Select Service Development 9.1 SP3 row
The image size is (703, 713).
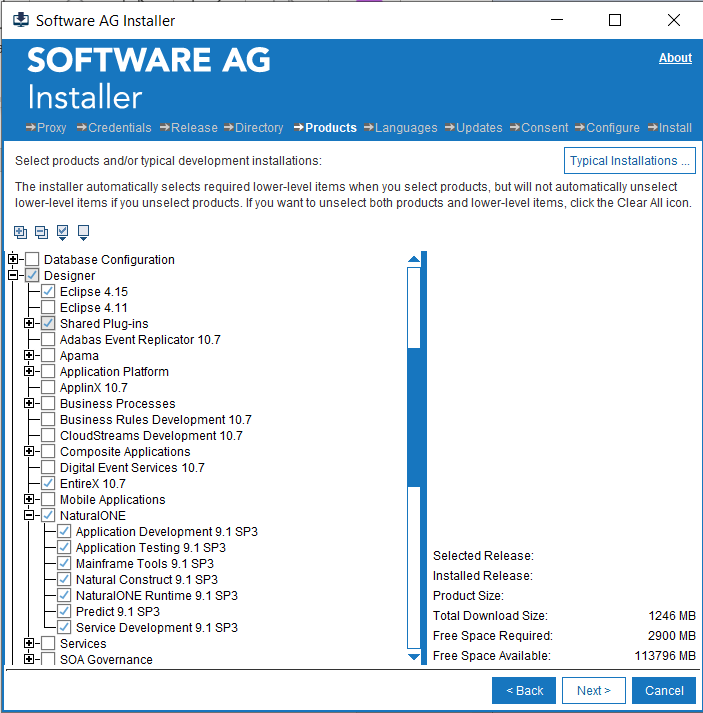157,628
